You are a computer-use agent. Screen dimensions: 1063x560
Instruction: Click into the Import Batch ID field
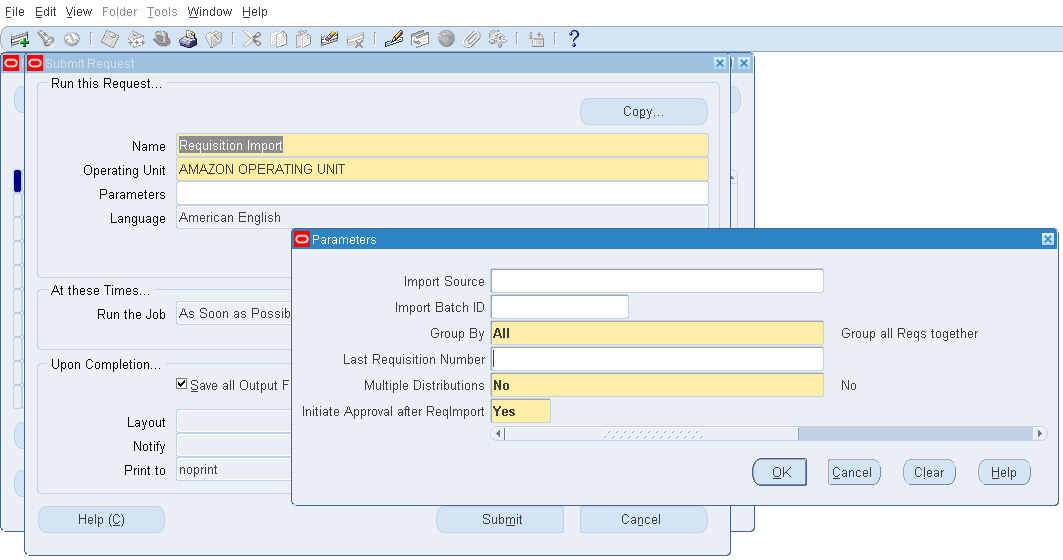click(559, 306)
